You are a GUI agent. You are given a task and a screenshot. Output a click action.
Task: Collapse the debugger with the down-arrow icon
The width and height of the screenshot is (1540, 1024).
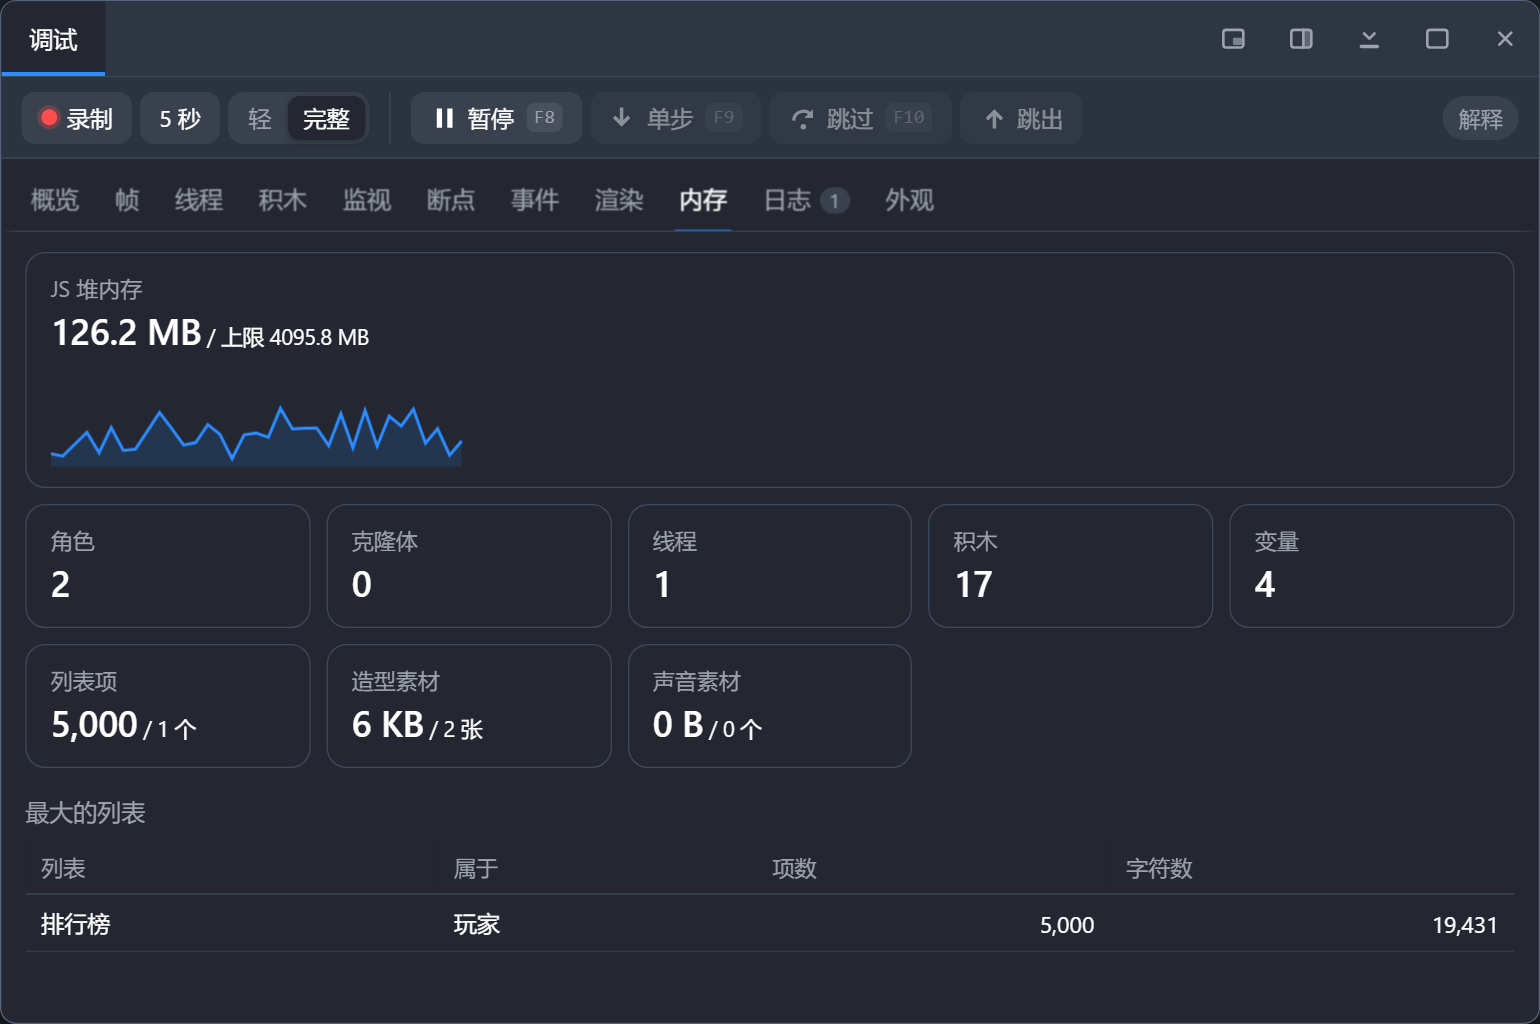[x=1369, y=39]
